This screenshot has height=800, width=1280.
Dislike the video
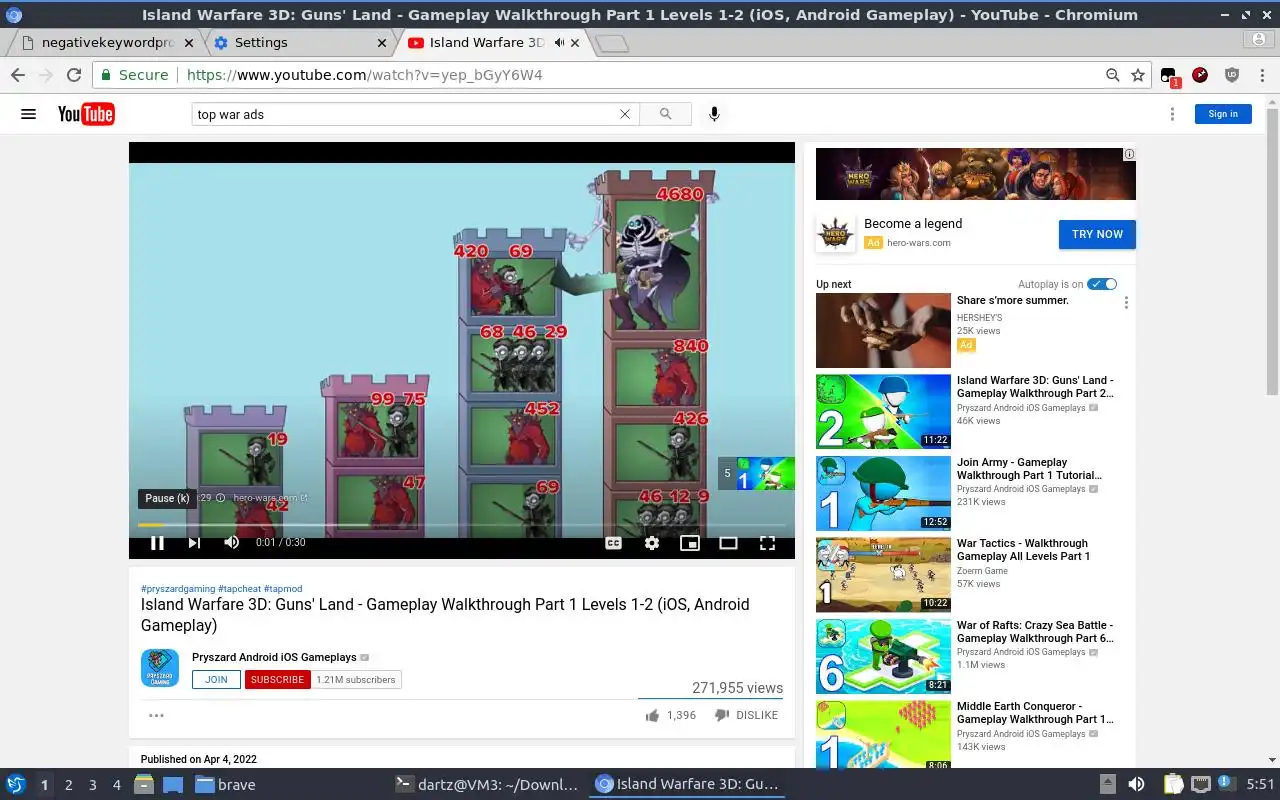point(722,715)
